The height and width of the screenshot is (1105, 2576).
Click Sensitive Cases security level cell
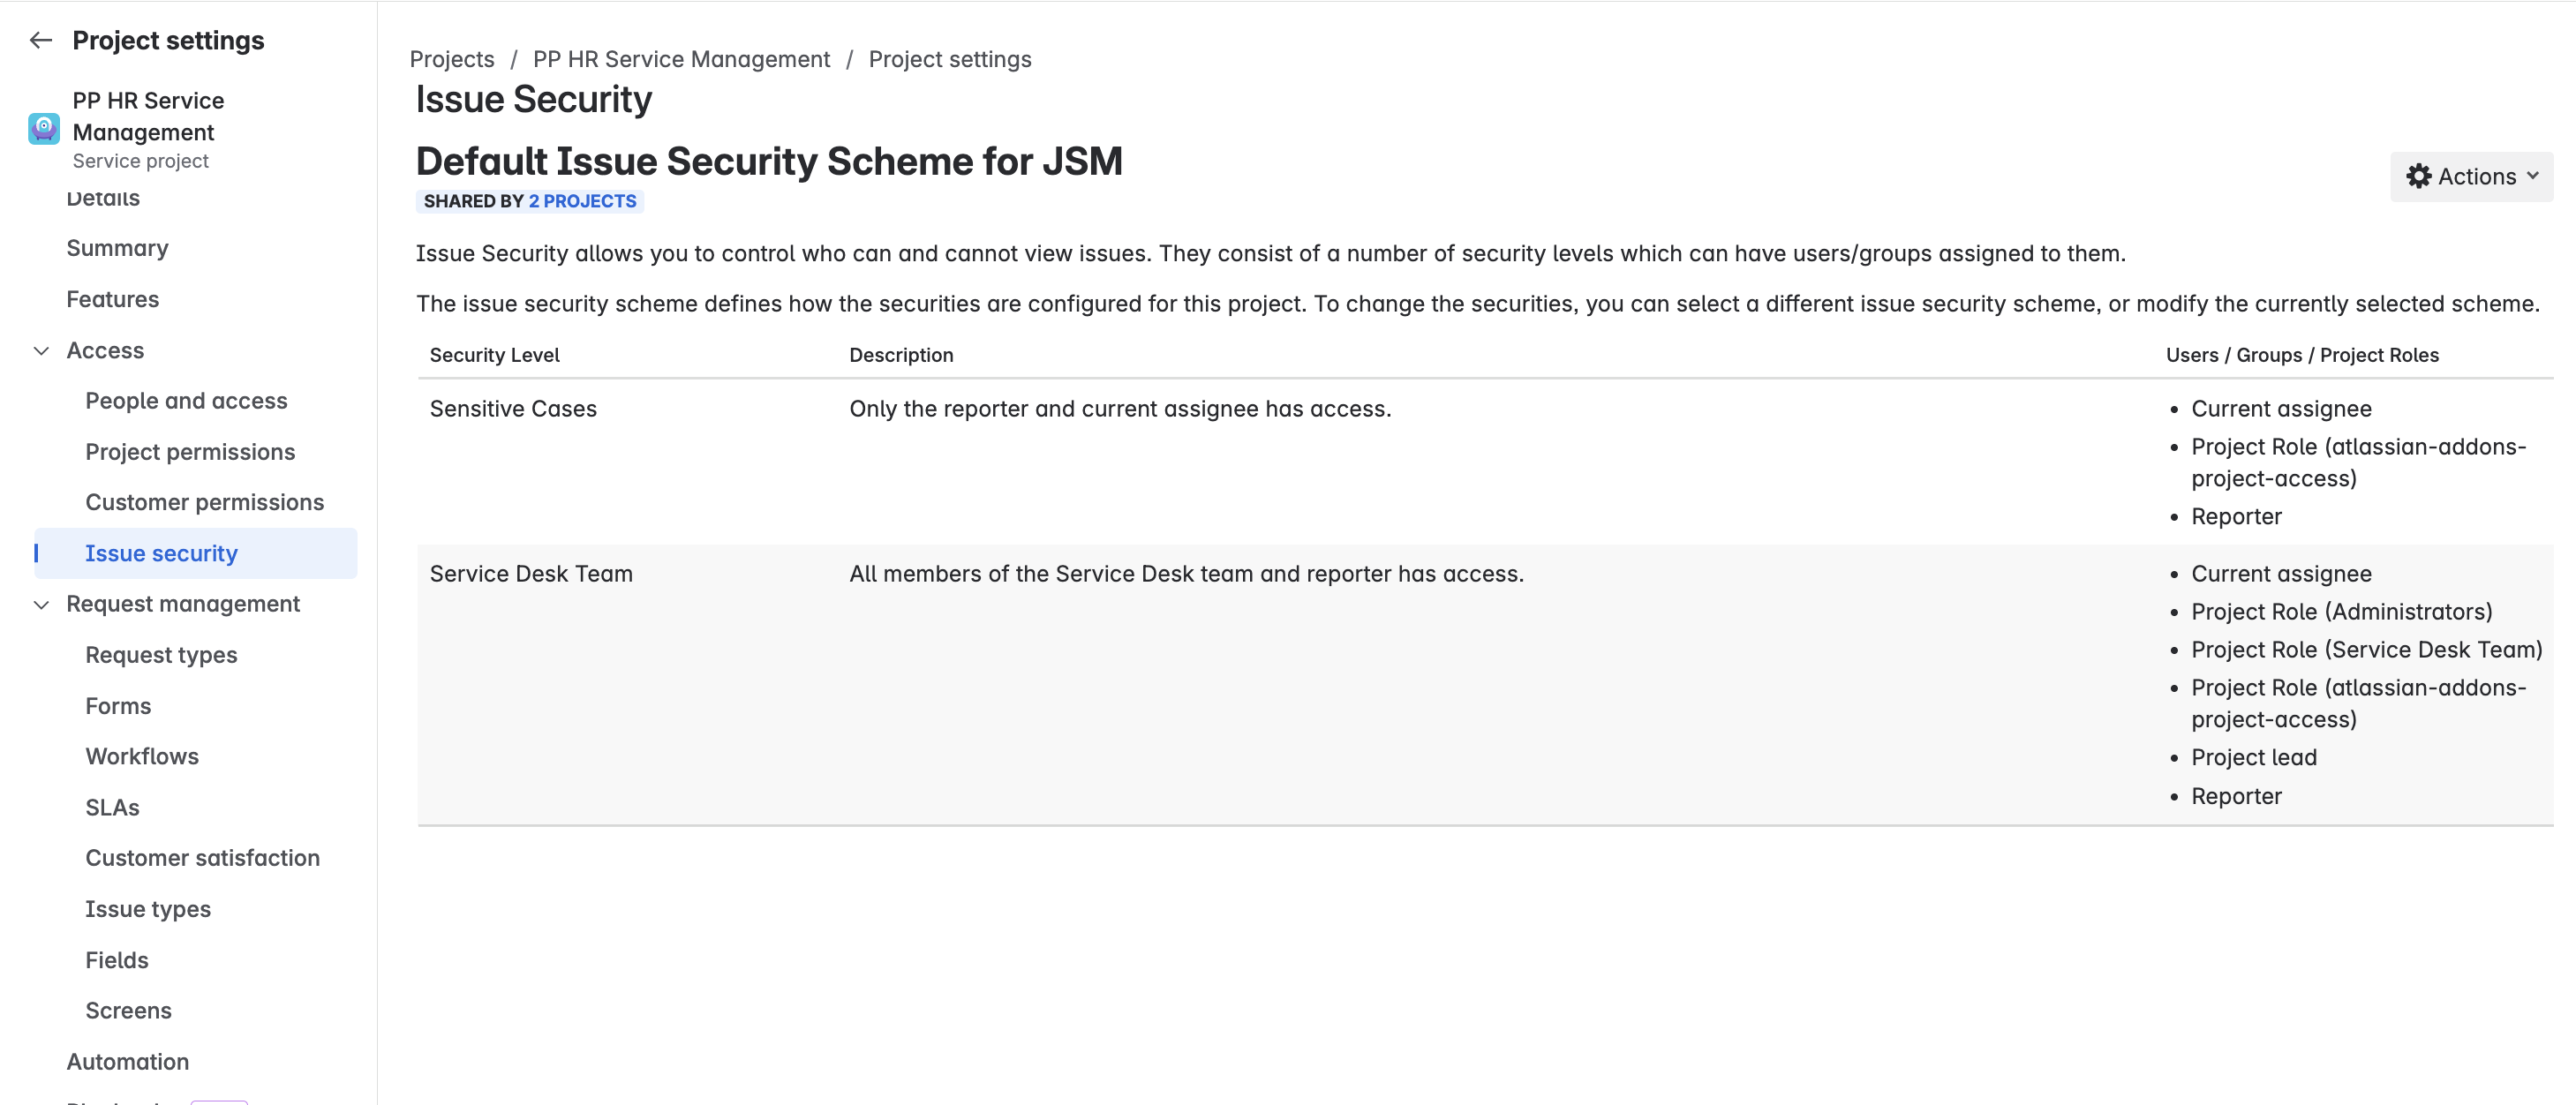513,409
